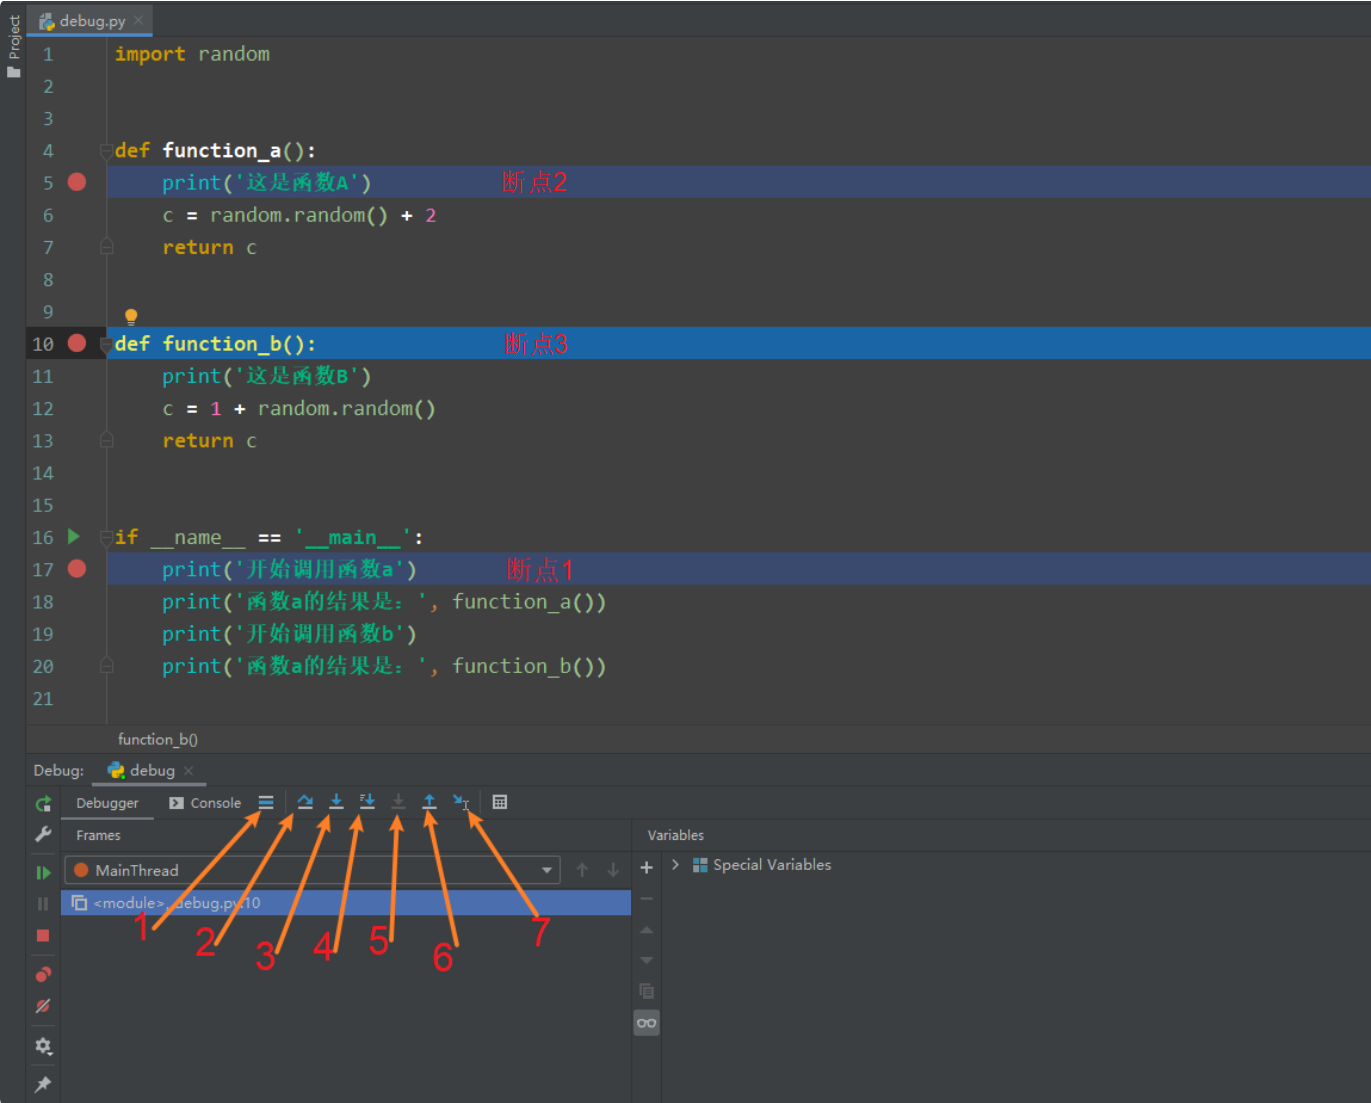Click the function_b() breadcrumb
Image resolution: width=1371 pixels, height=1103 pixels.
(158, 739)
